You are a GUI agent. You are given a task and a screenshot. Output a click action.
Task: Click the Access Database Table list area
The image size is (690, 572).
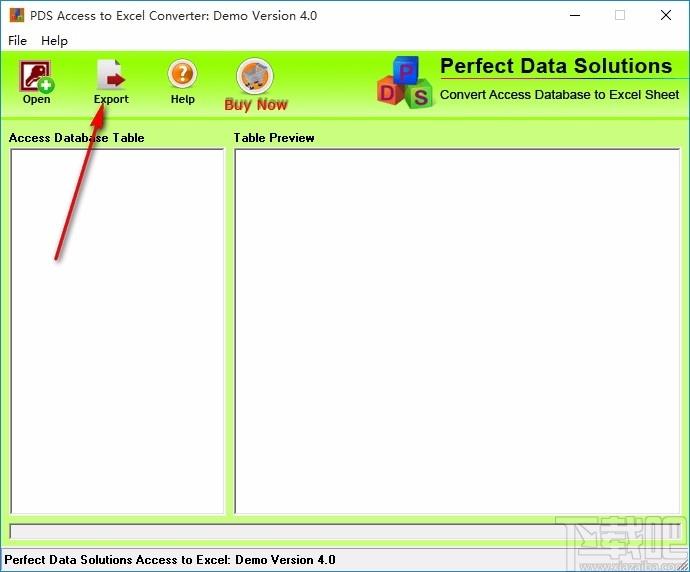[x=117, y=331]
